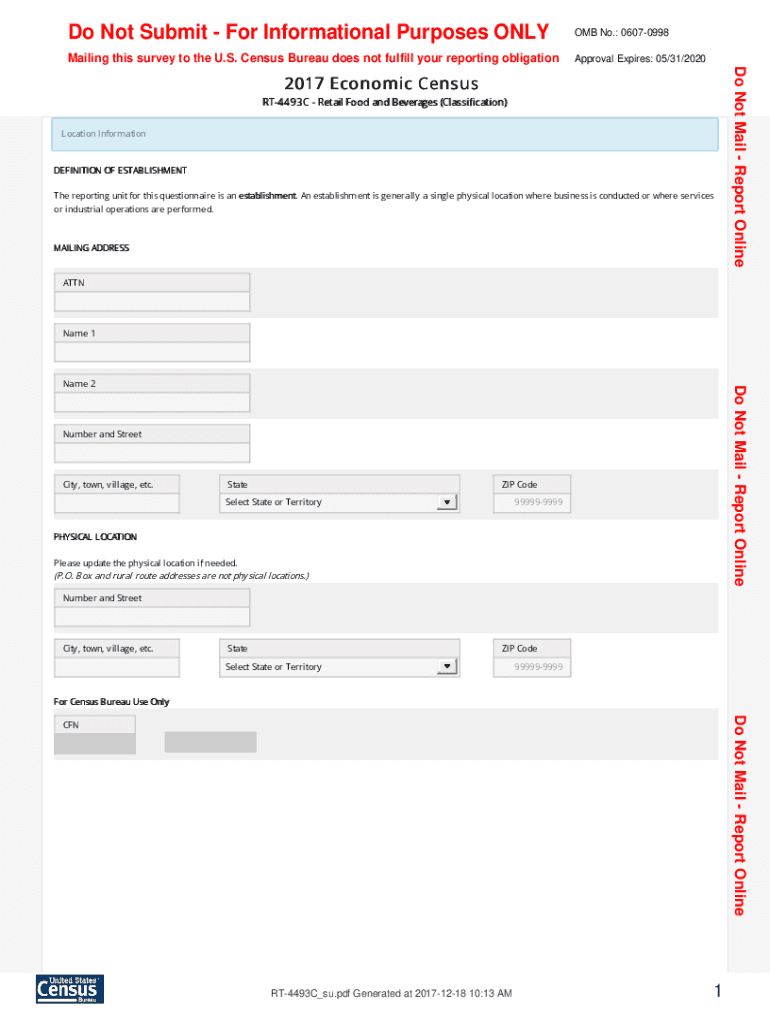Screen dimensions: 770x1024
Task: Click the greyed-out CFN field
Action: (x=94, y=743)
